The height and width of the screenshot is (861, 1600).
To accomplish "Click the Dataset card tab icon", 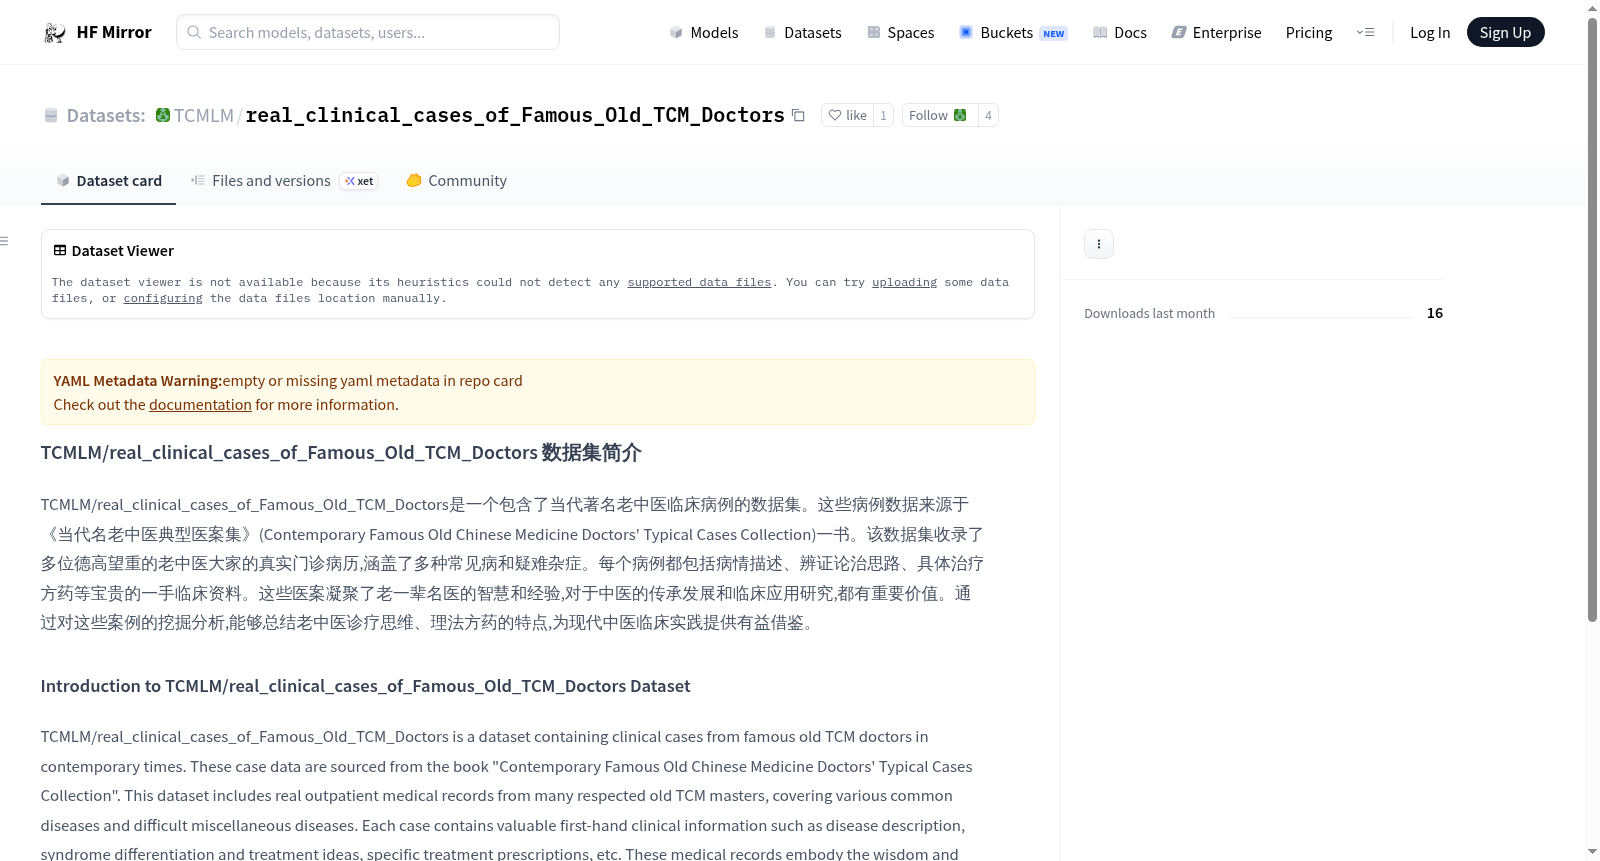I will (63, 181).
